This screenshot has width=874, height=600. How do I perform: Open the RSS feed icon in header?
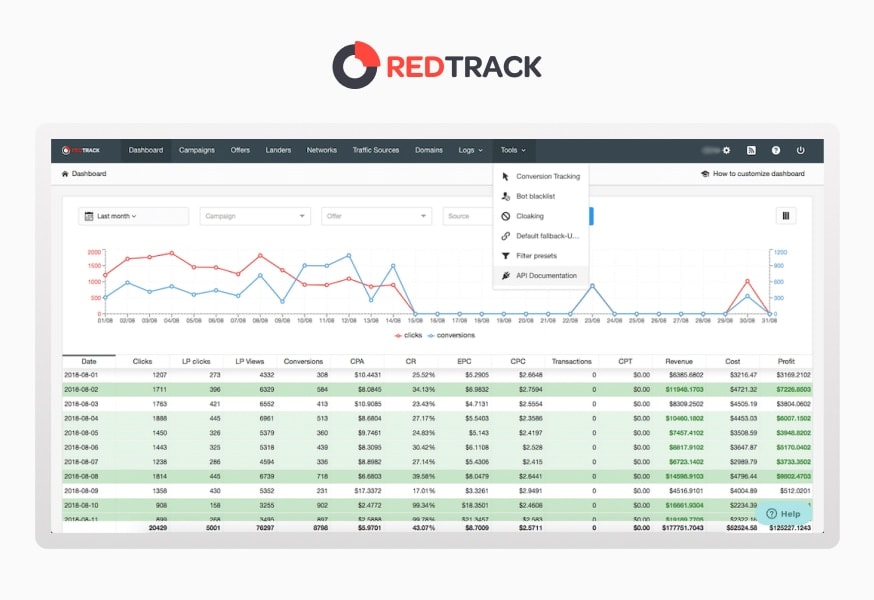[x=751, y=150]
